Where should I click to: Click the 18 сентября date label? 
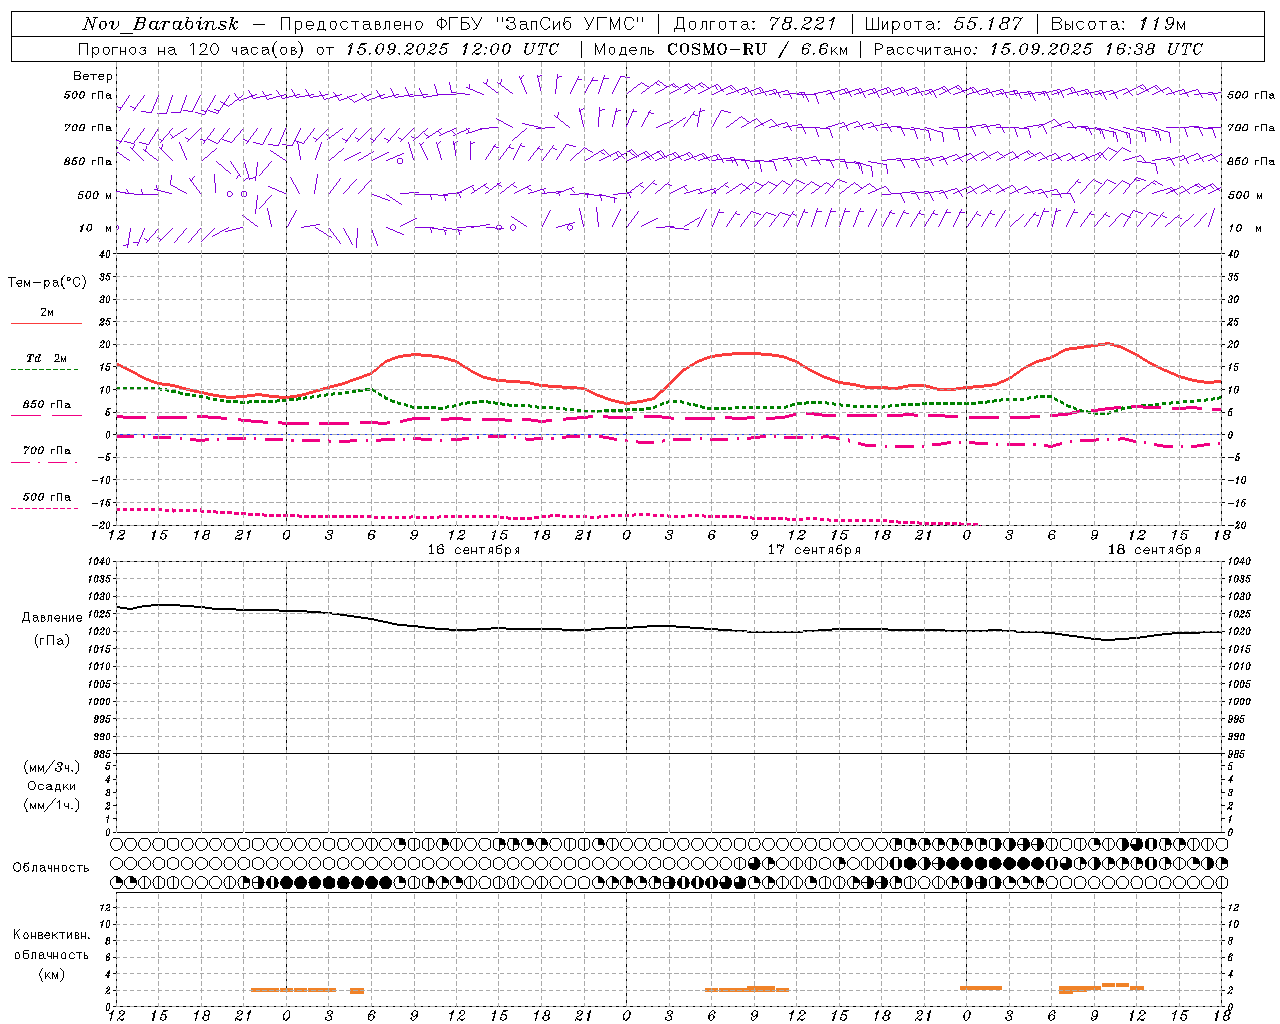(1154, 550)
